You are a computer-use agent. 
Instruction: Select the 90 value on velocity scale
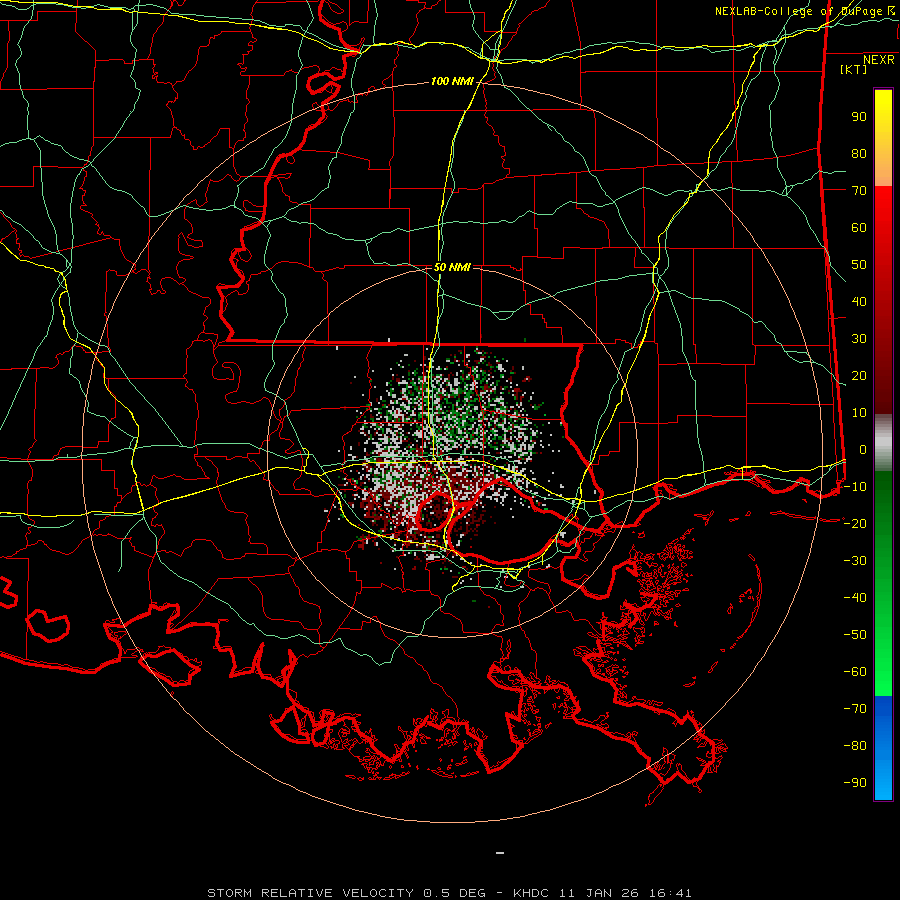(x=859, y=117)
